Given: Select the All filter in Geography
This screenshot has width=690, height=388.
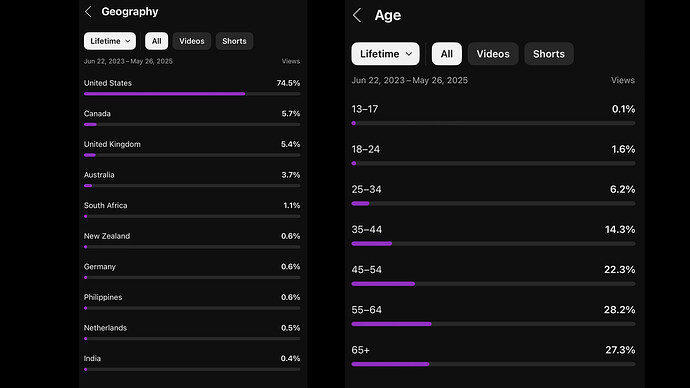Looking at the screenshot, I should click(x=157, y=41).
